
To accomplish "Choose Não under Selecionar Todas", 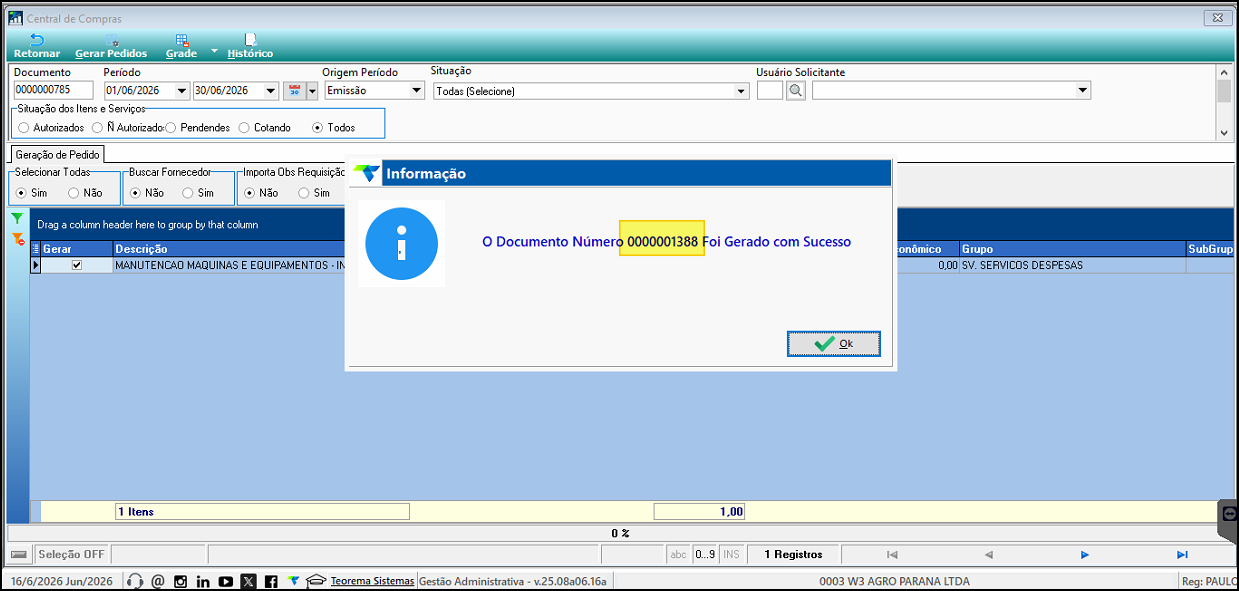I will tap(73, 193).
